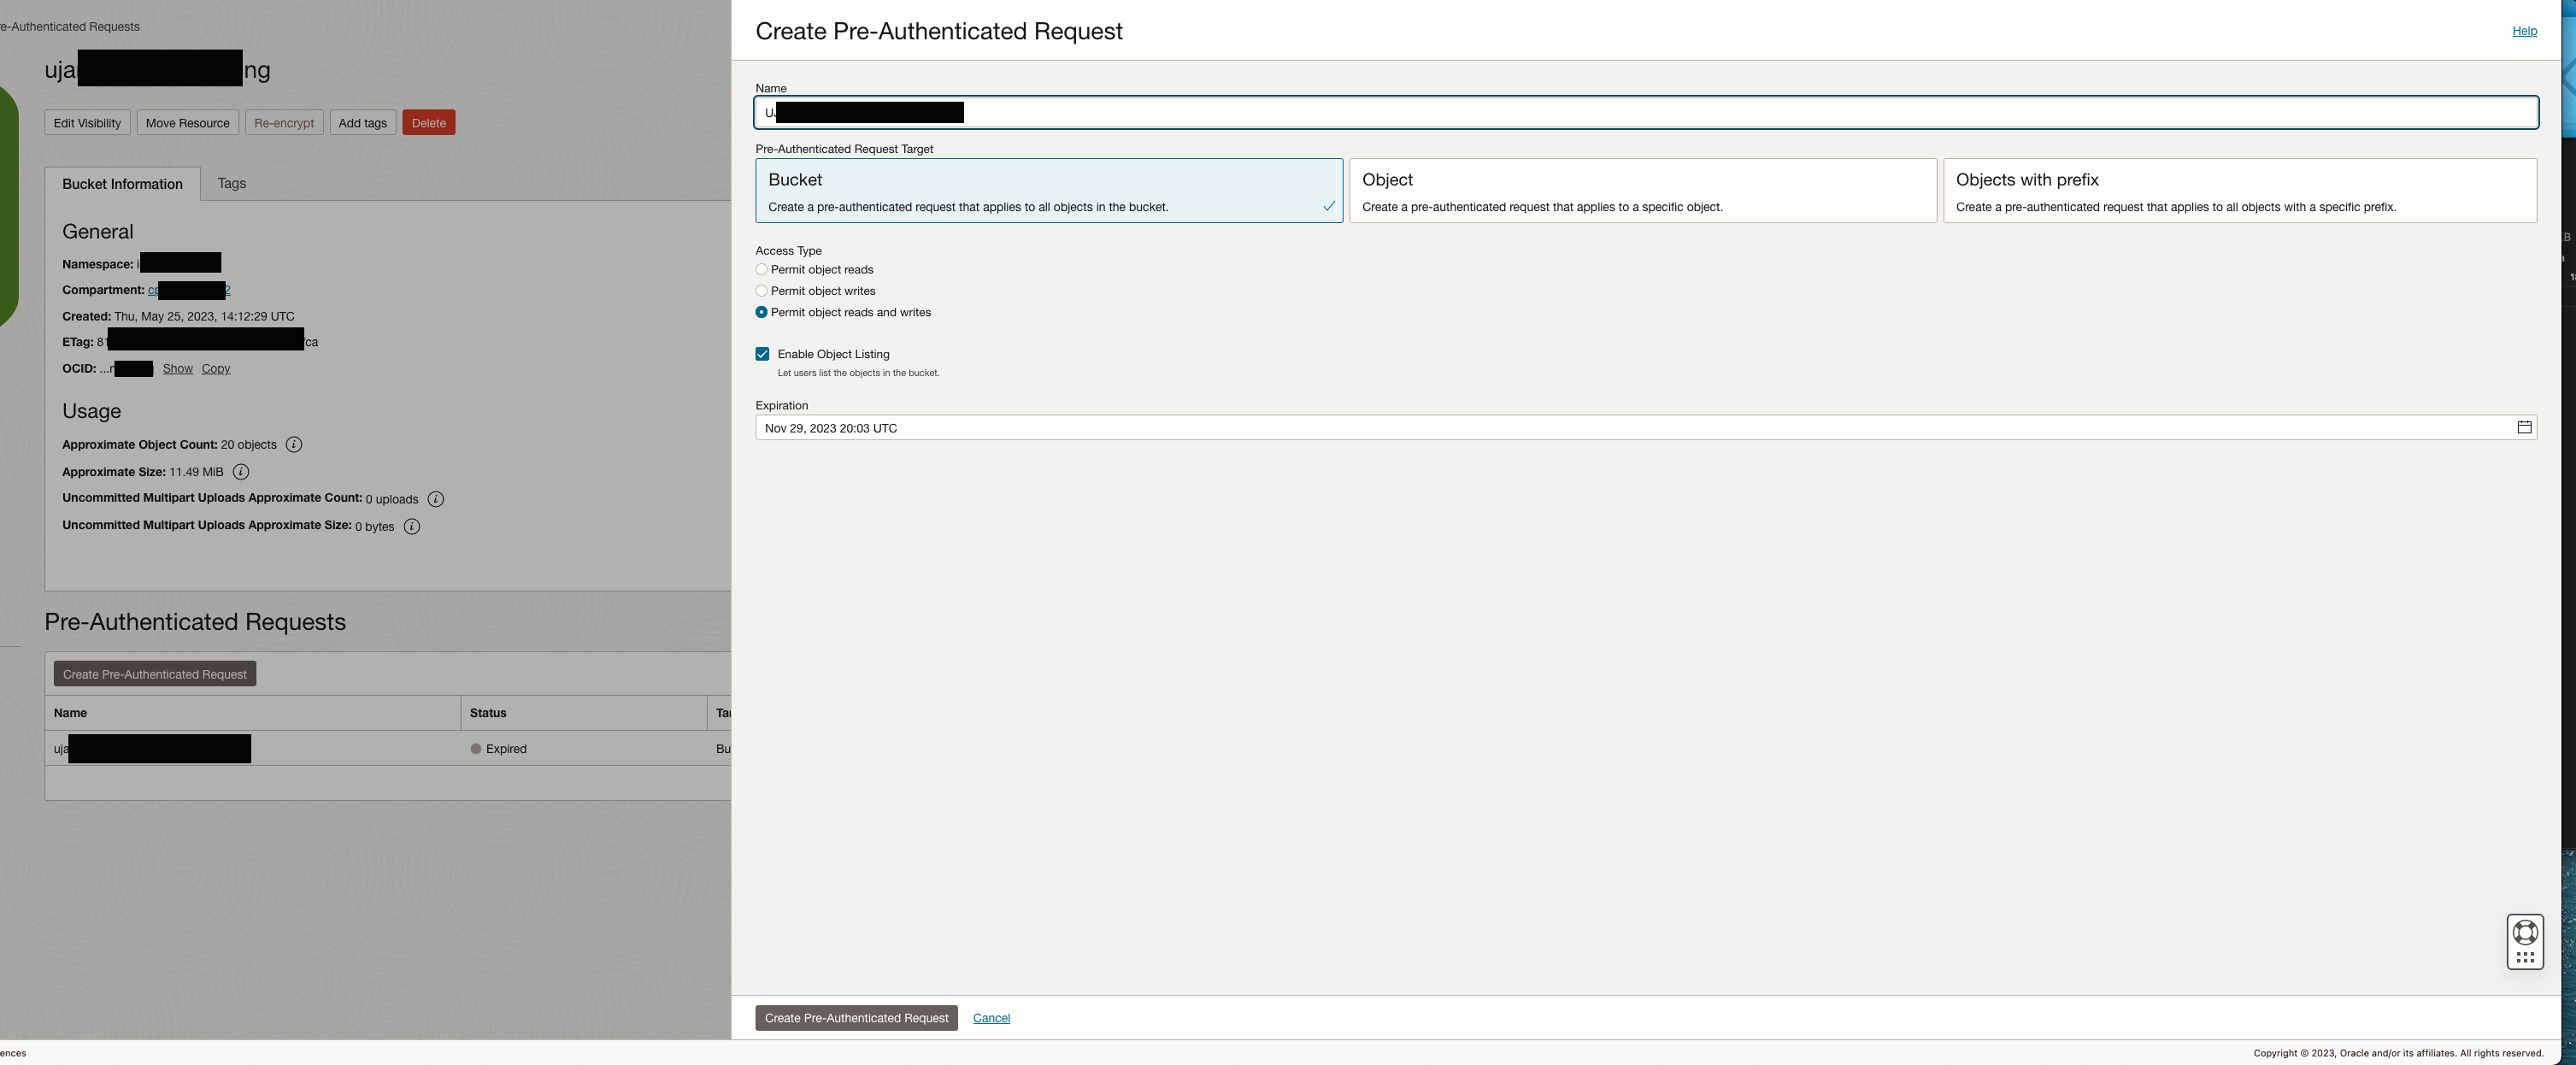Choose the Objects with prefix target card
Viewport: 2576px width, 1065px height.
[x=2240, y=191]
